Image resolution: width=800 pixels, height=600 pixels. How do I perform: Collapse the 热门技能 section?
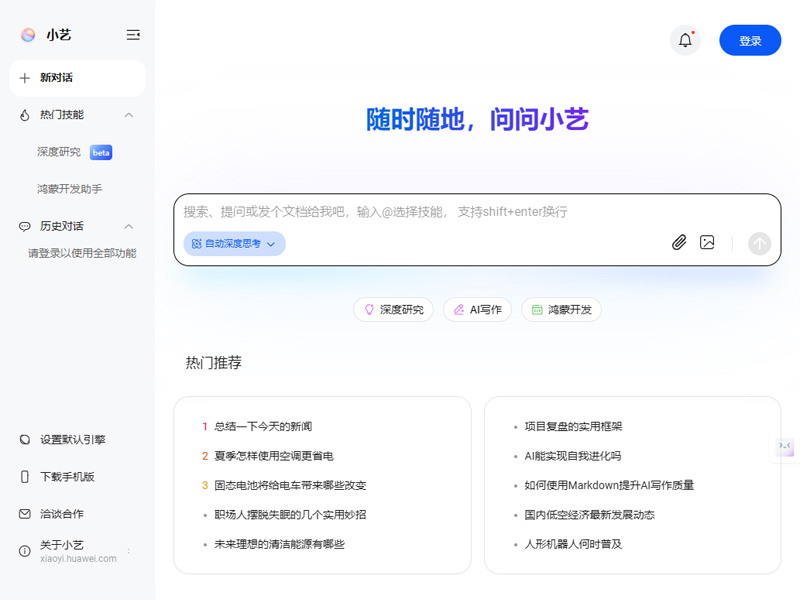tap(128, 115)
